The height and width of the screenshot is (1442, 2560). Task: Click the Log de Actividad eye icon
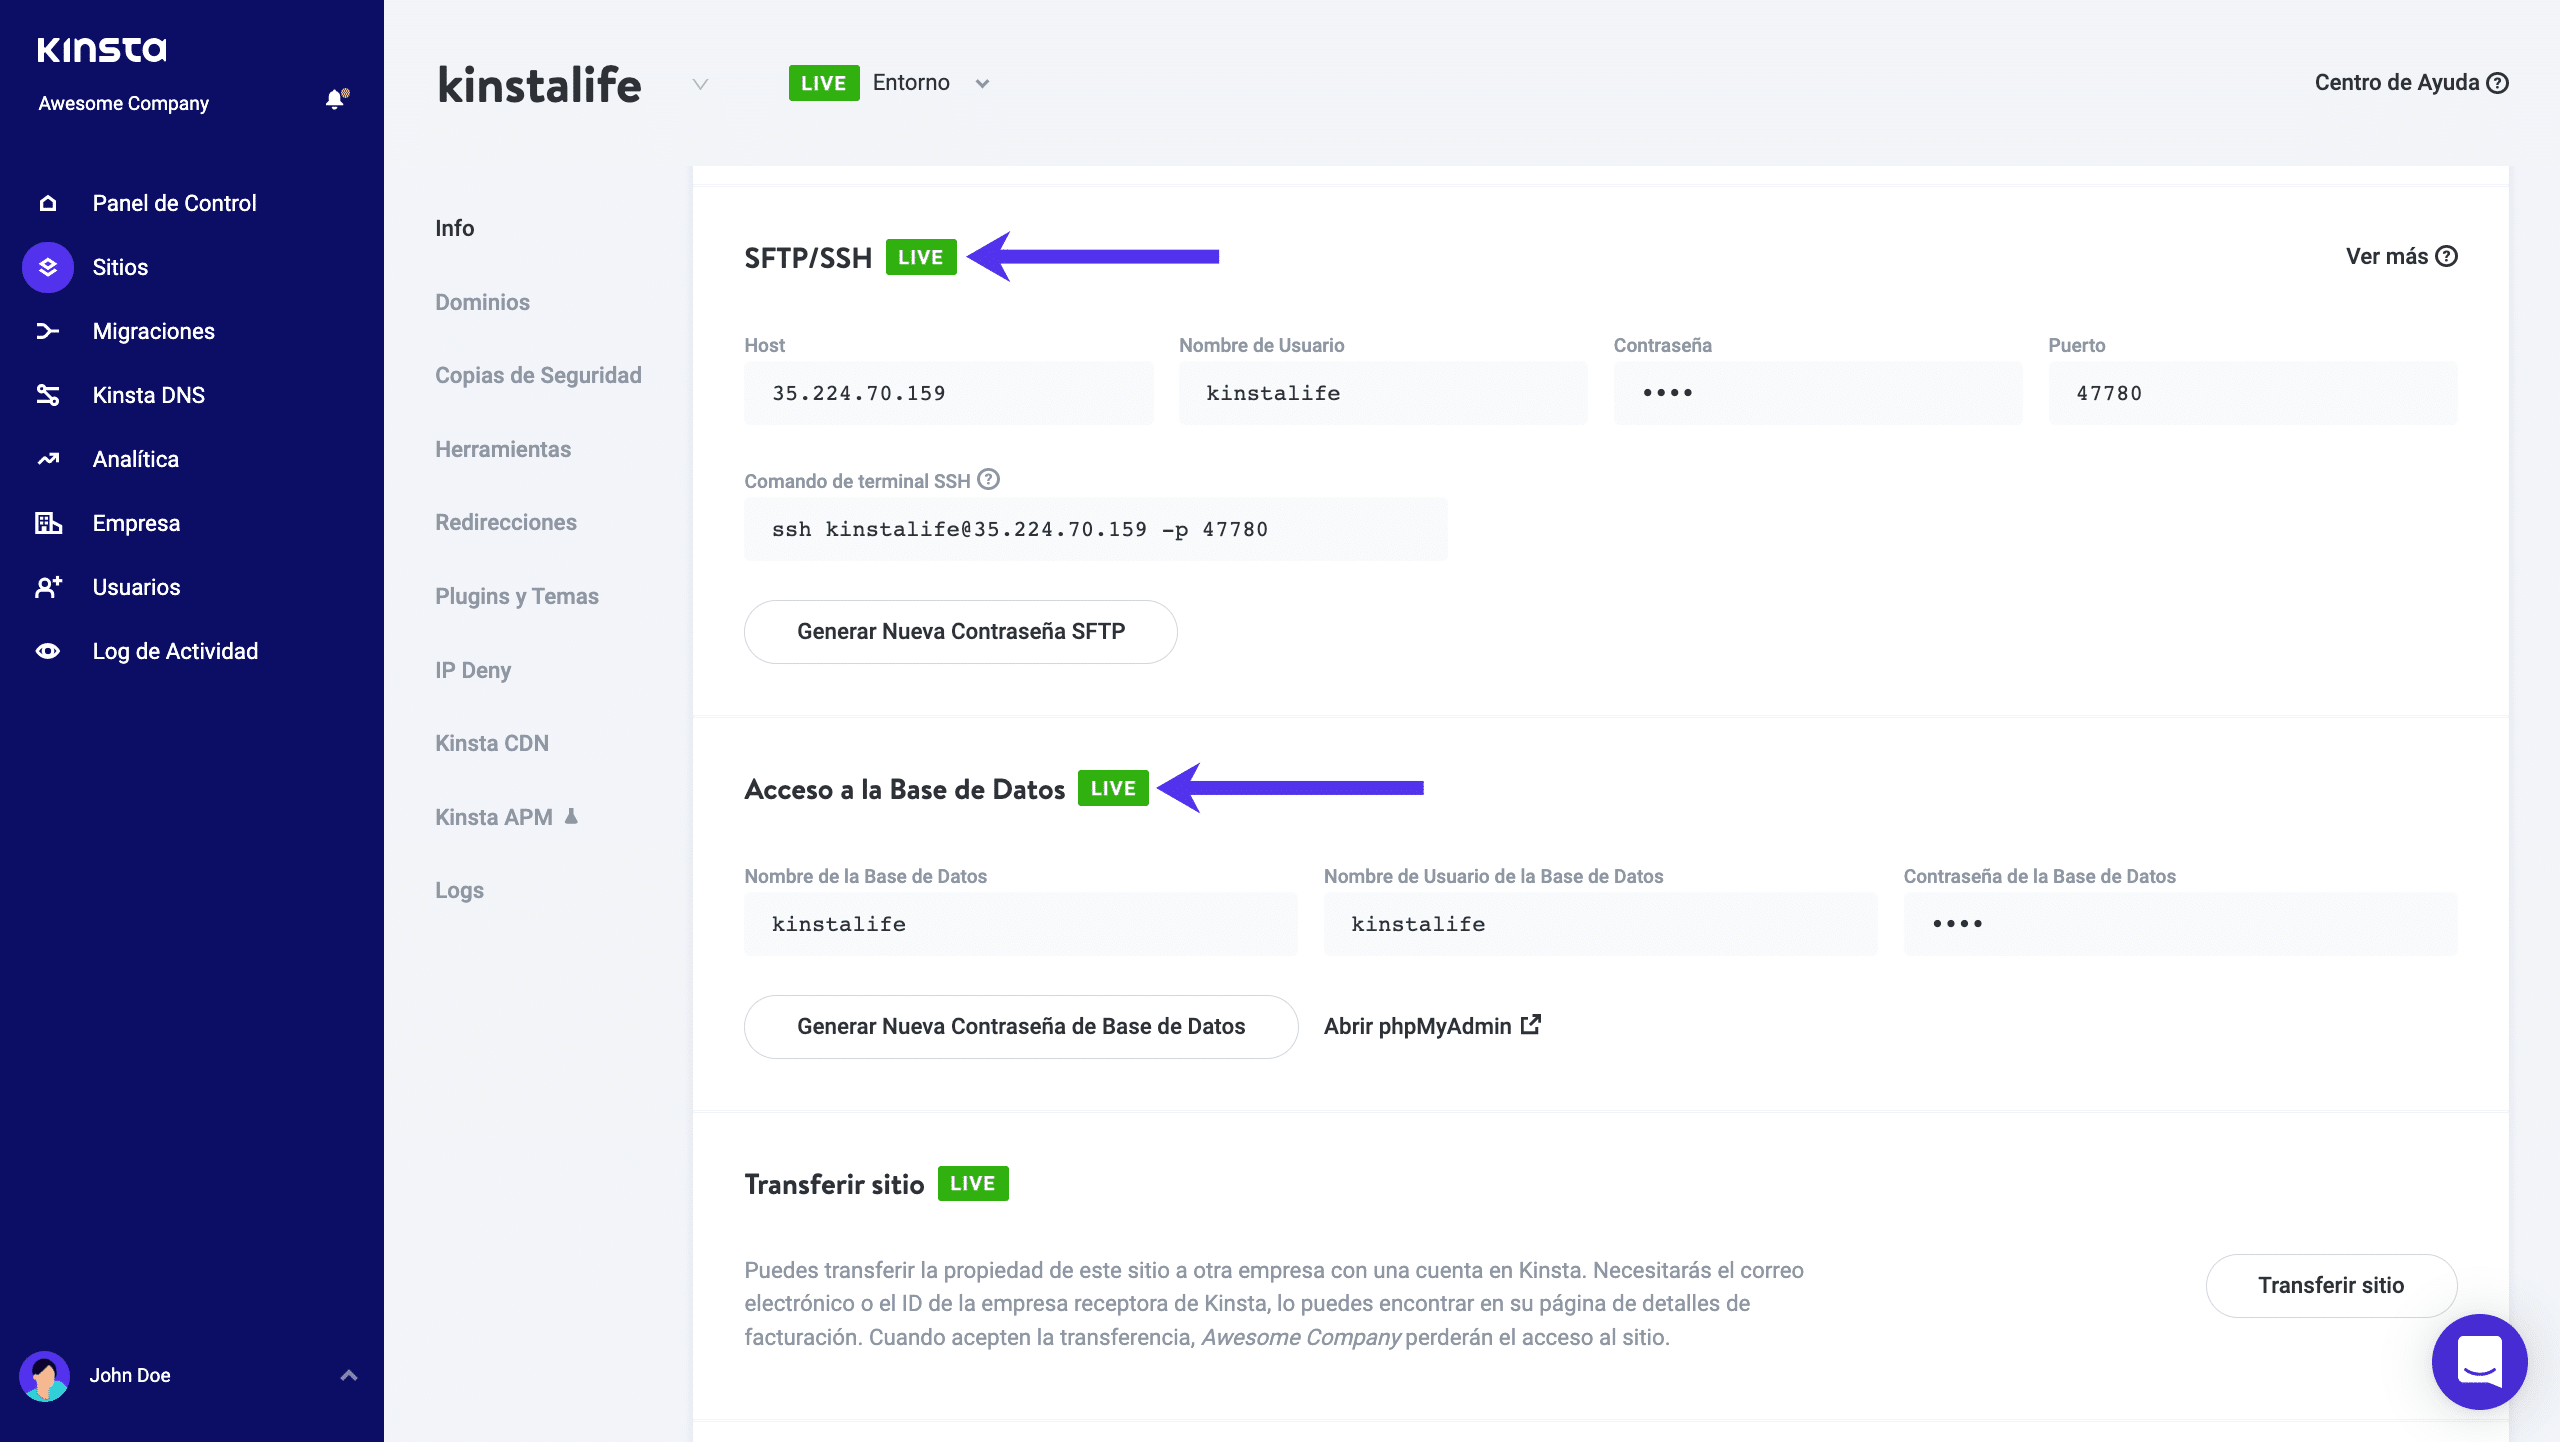pos(48,651)
